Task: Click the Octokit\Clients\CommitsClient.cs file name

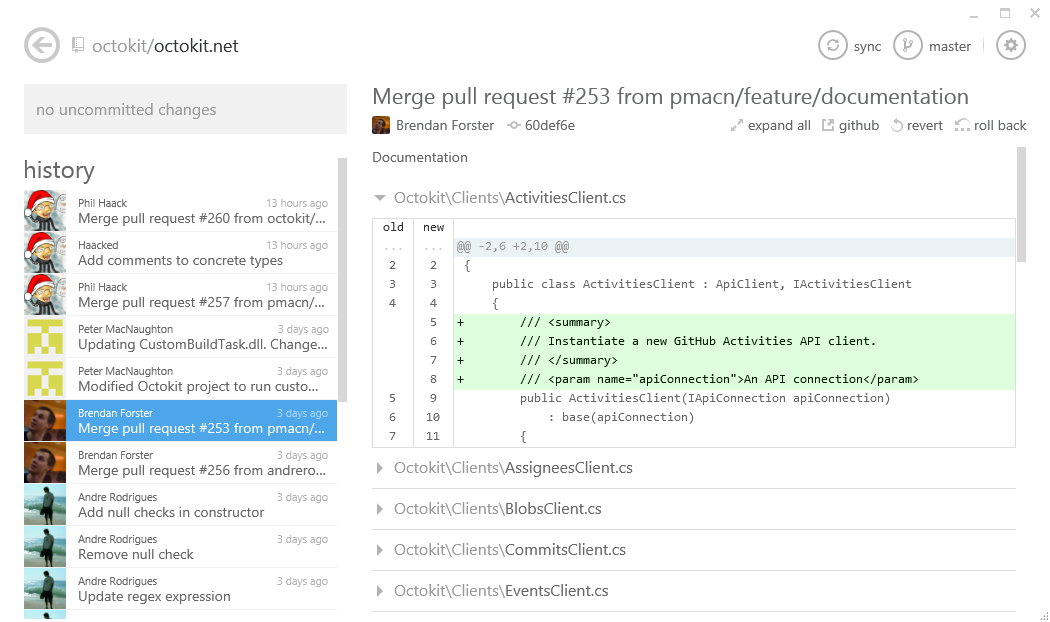Action: click(x=510, y=550)
